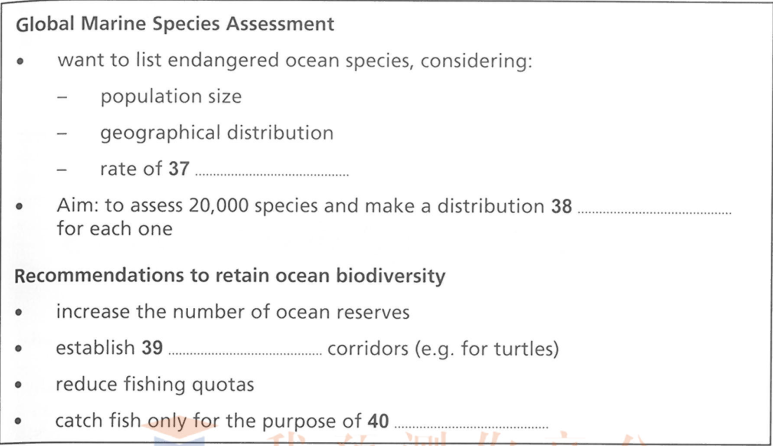Image resolution: width=773 pixels, height=446 pixels.
Task: Click the dash before rate of
Action: click(x=62, y=169)
